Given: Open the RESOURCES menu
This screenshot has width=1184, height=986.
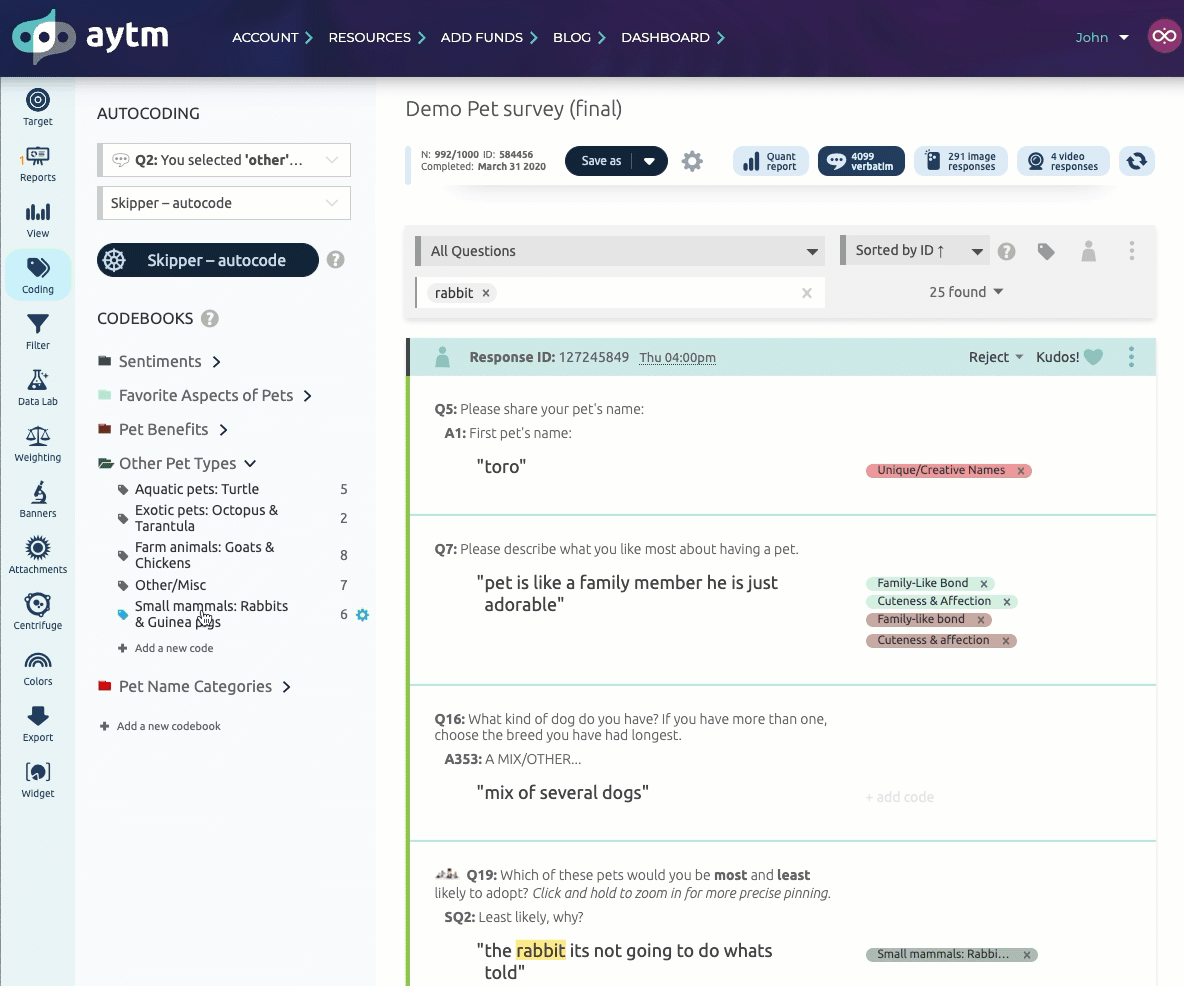Looking at the screenshot, I should tap(377, 37).
